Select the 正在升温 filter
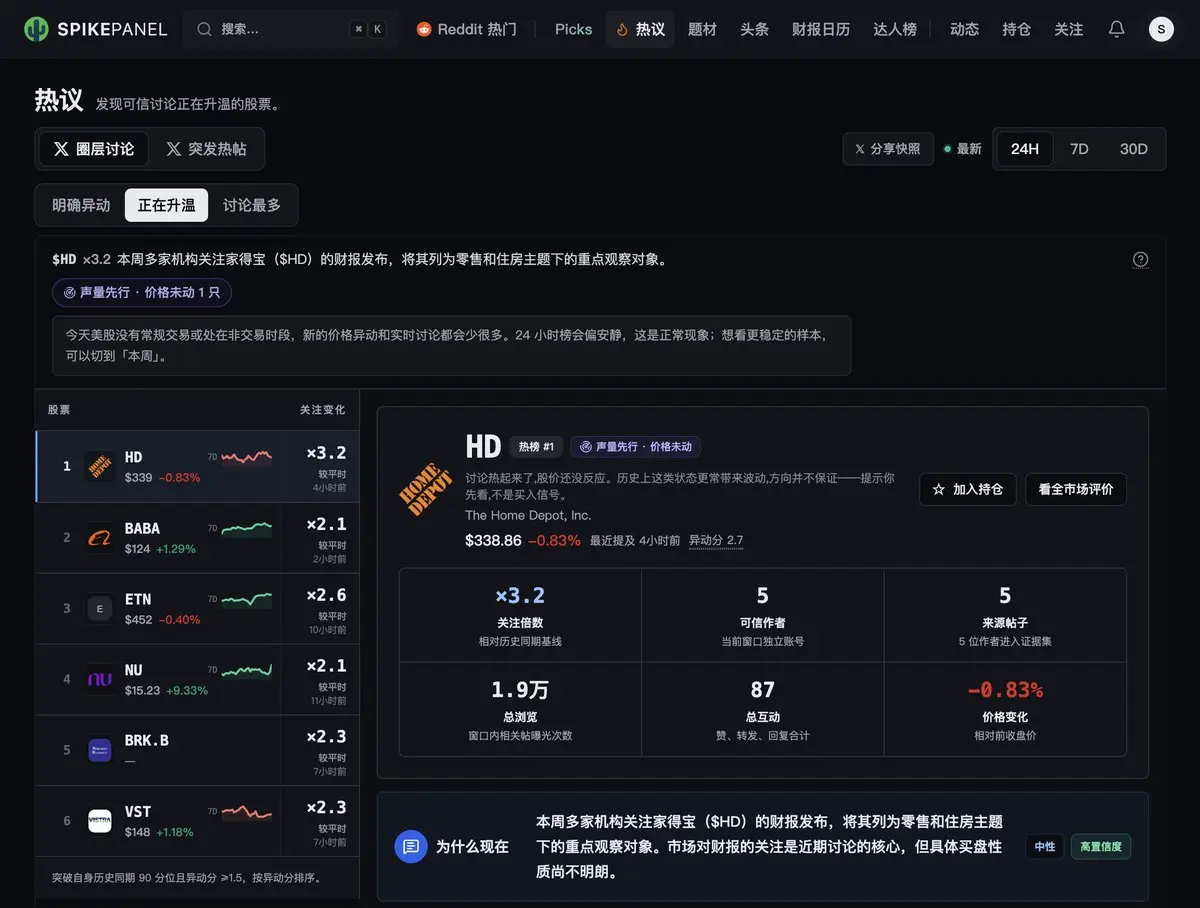This screenshot has height=908, width=1200. click(167, 205)
